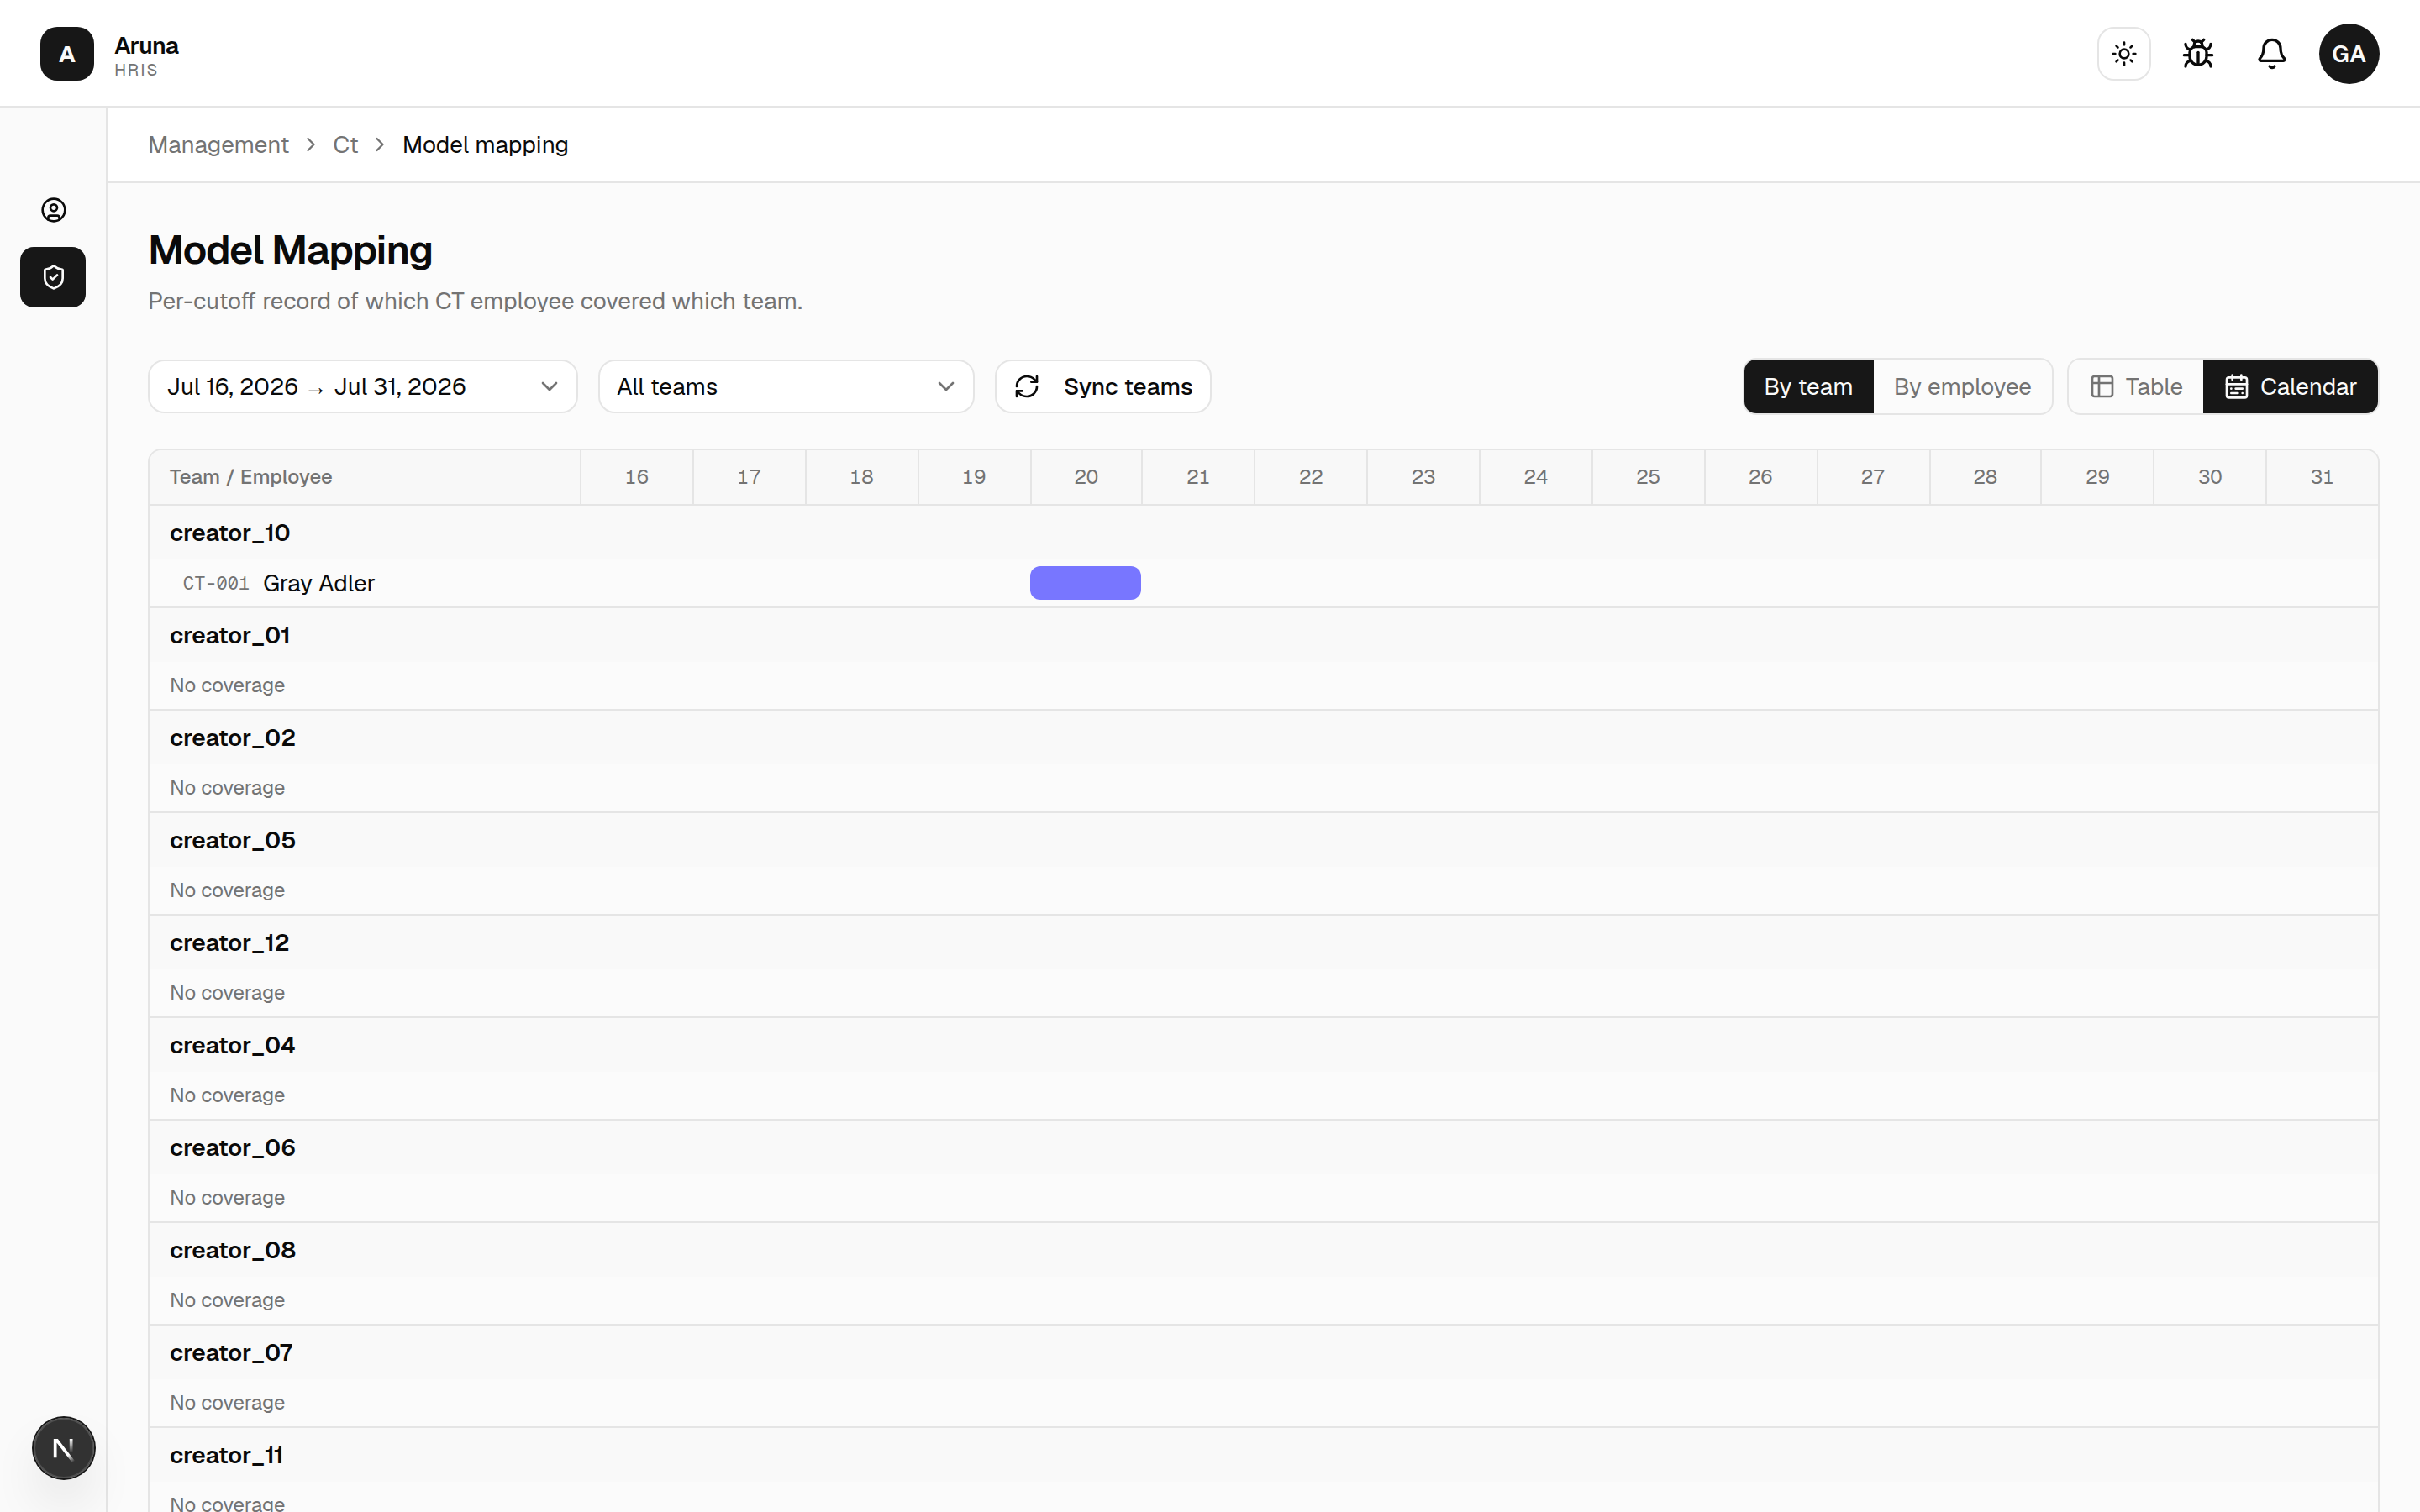2420x1512 pixels.
Task: Go to Ct breadcrumb
Action: [x=345, y=145]
